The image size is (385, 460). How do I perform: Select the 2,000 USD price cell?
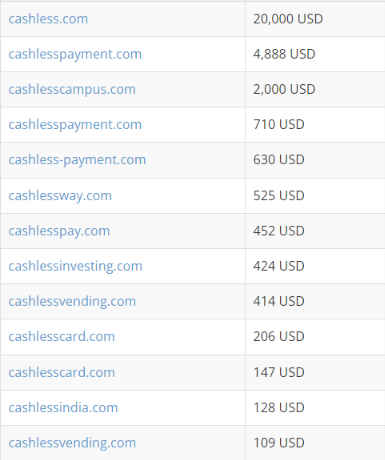(x=315, y=89)
